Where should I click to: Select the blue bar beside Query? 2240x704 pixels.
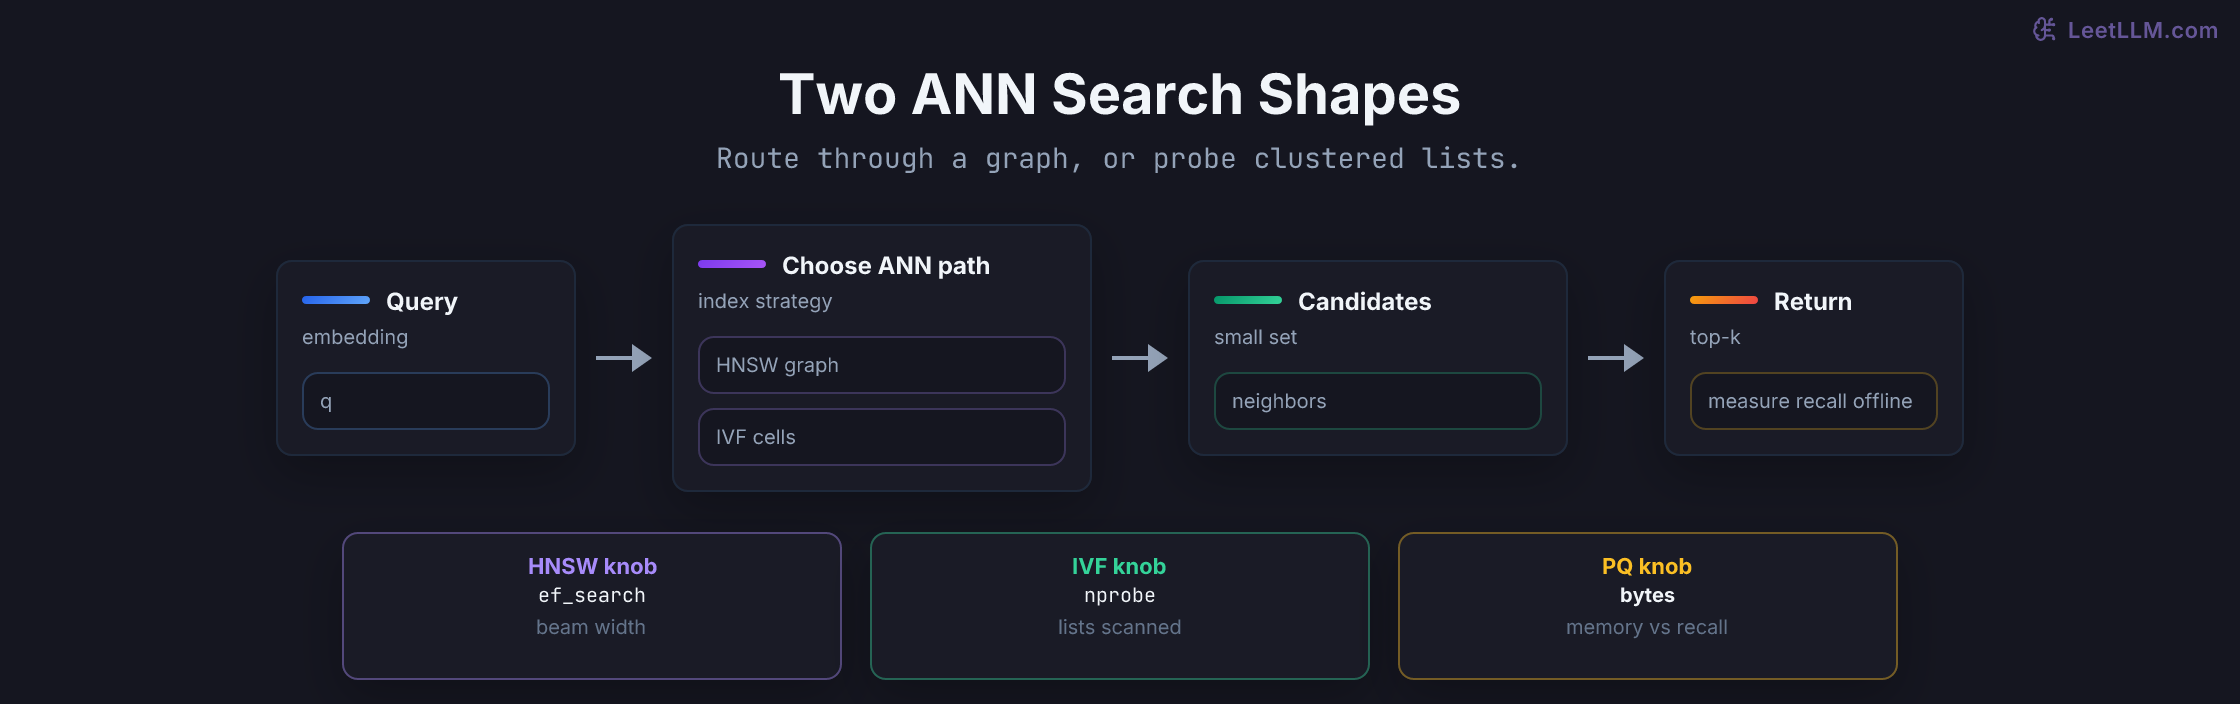click(336, 300)
